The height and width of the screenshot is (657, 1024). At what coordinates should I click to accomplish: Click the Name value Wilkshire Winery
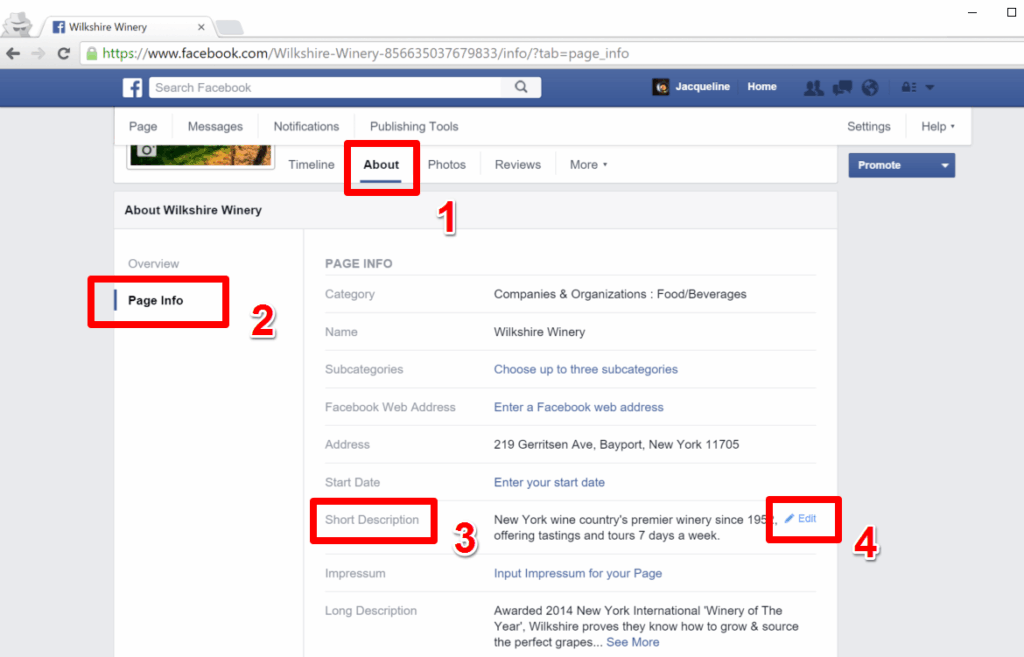click(539, 332)
